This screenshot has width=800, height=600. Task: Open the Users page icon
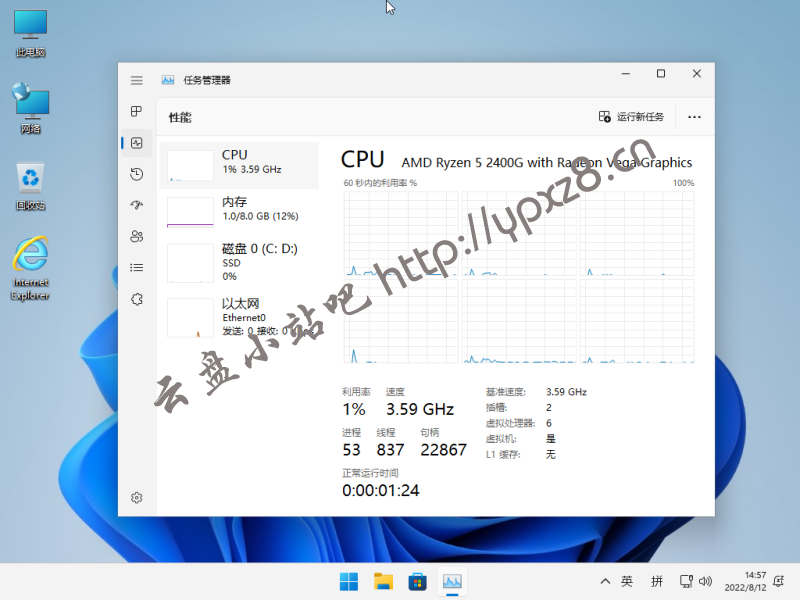[x=136, y=236]
